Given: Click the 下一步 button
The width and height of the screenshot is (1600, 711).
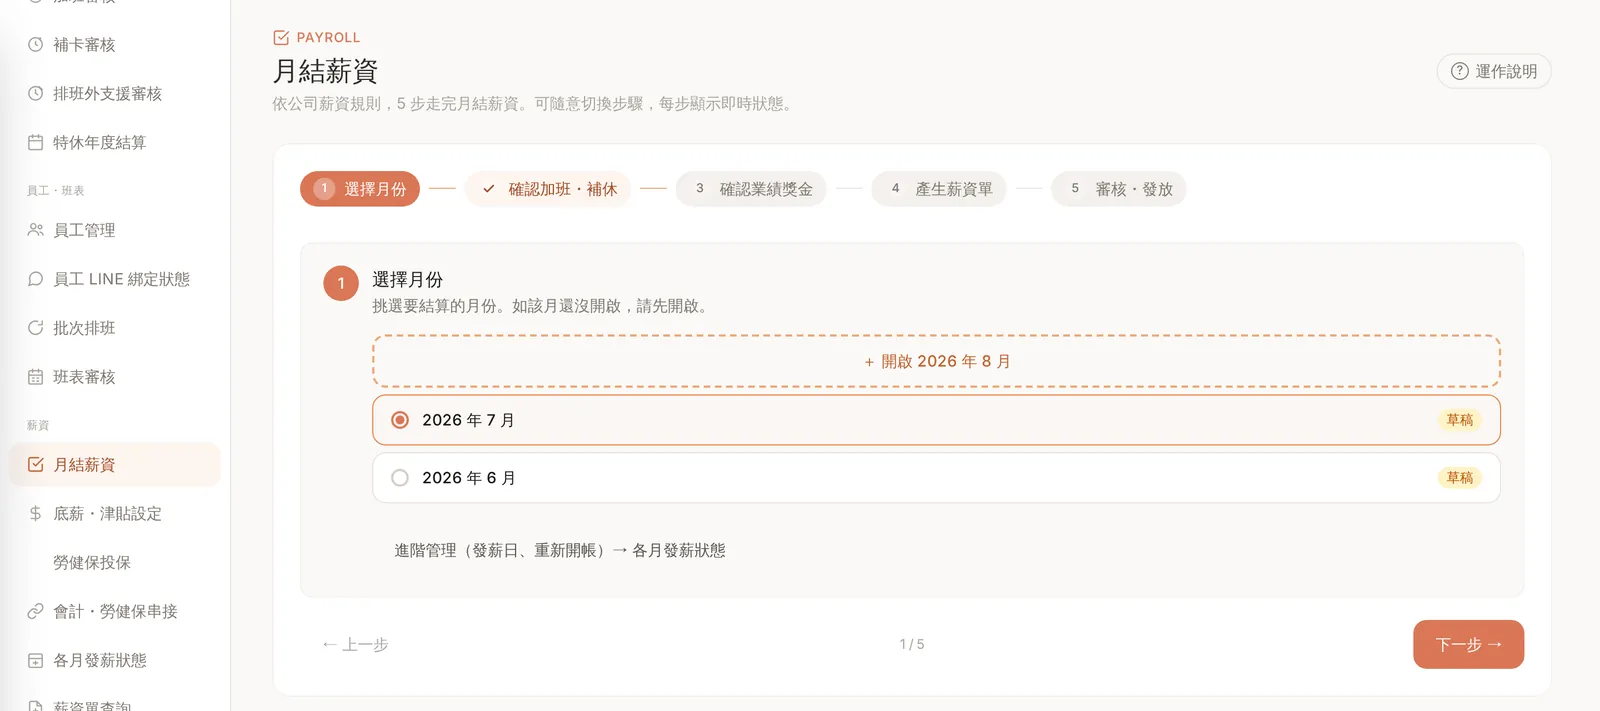Looking at the screenshot, I should (x=1468, y=644).
